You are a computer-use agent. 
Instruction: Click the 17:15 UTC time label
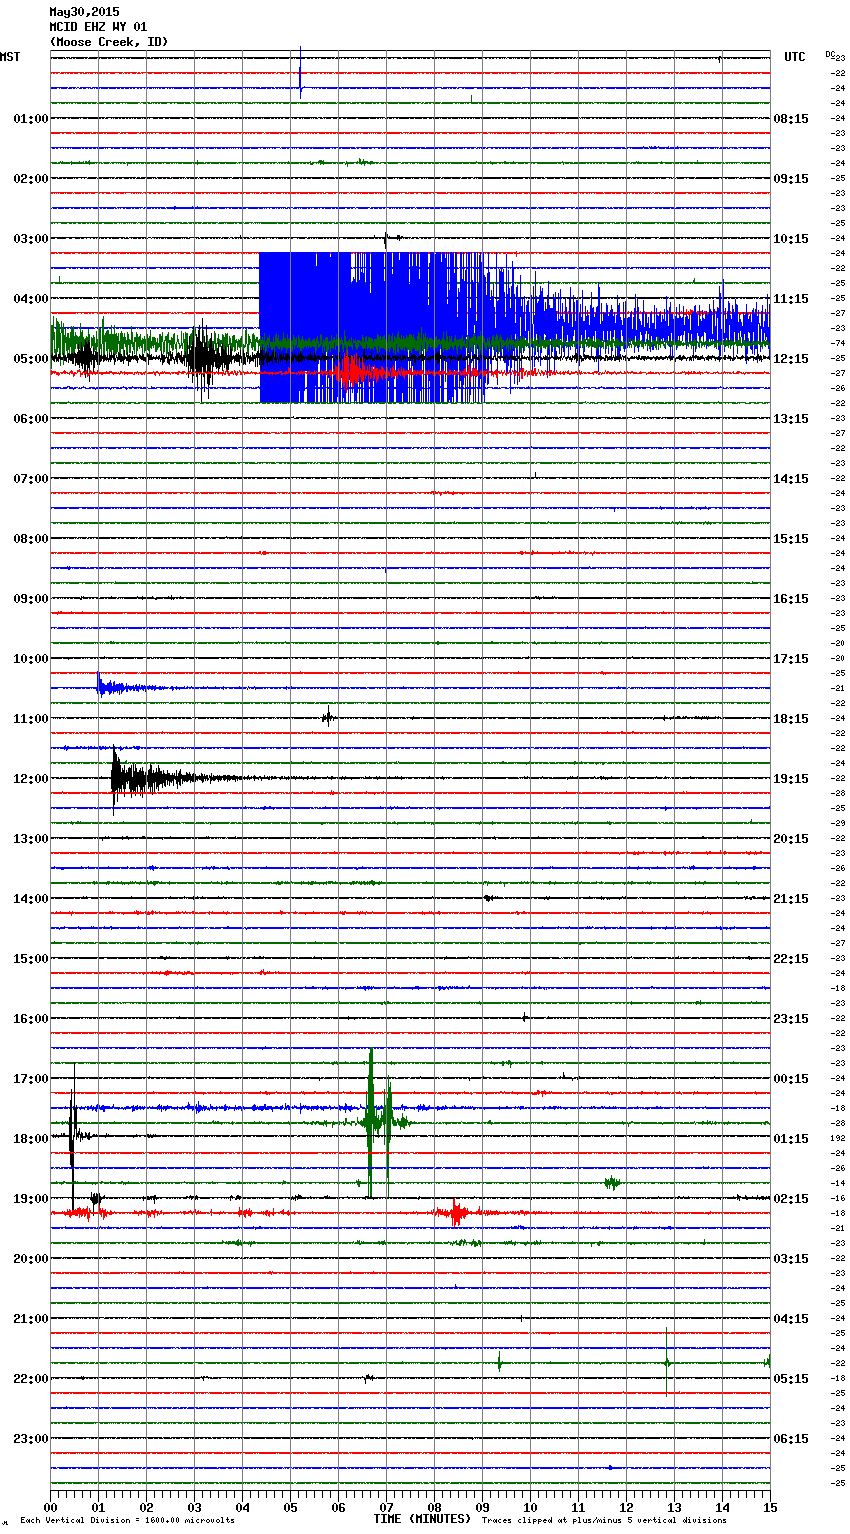point(791,659)
